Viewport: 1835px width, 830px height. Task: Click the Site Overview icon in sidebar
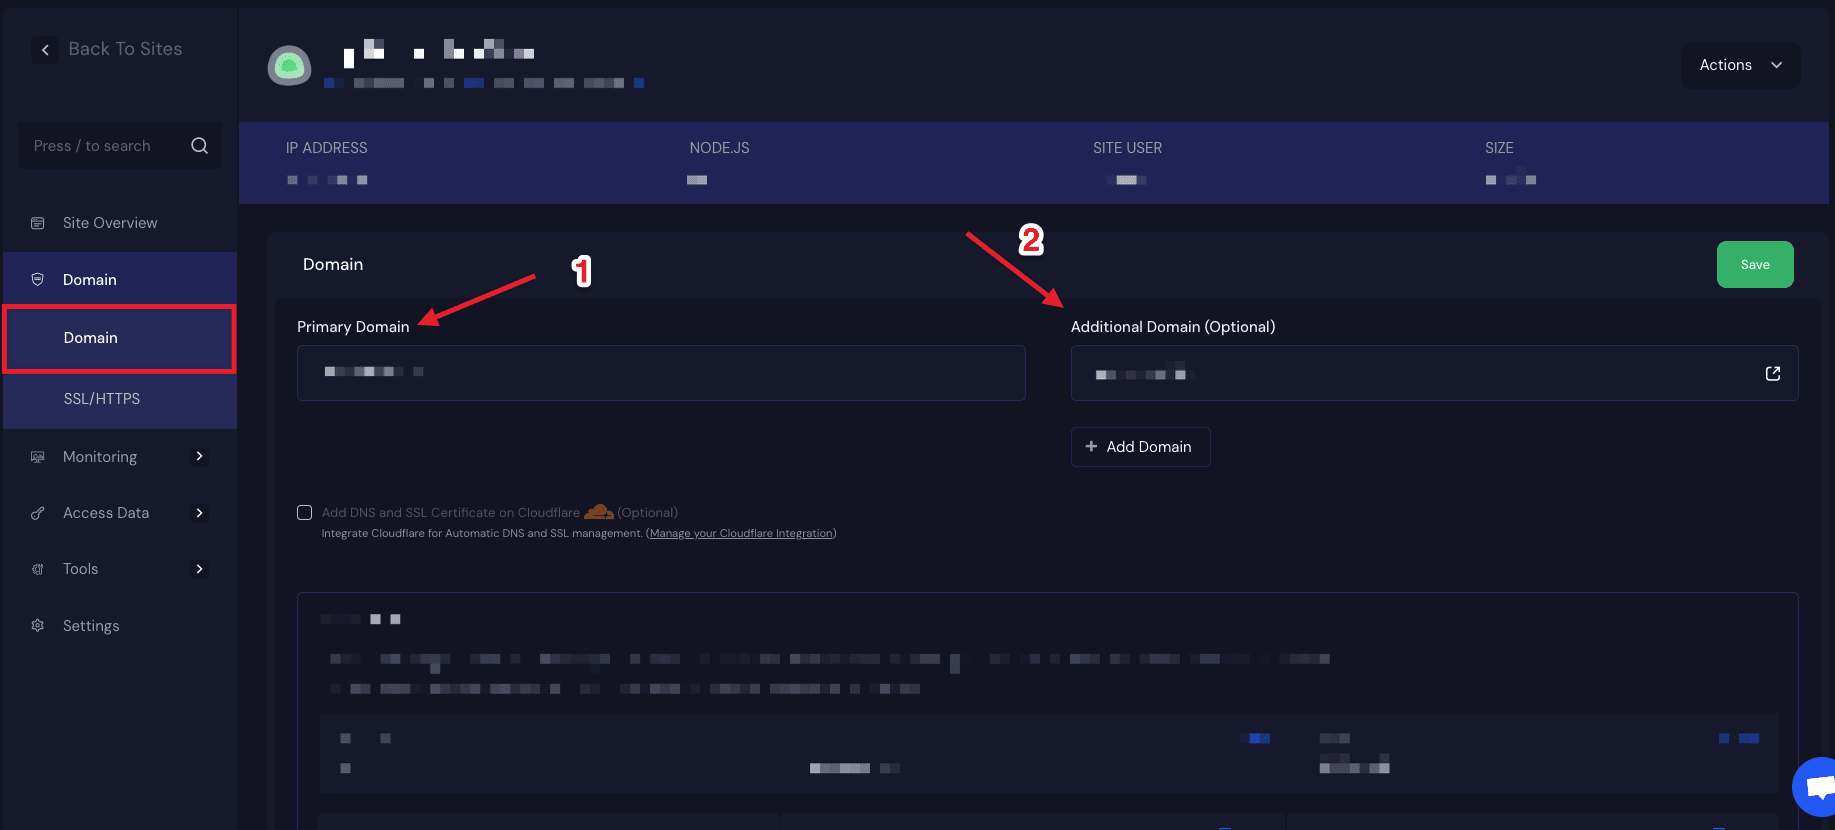[x=38, y=223]
